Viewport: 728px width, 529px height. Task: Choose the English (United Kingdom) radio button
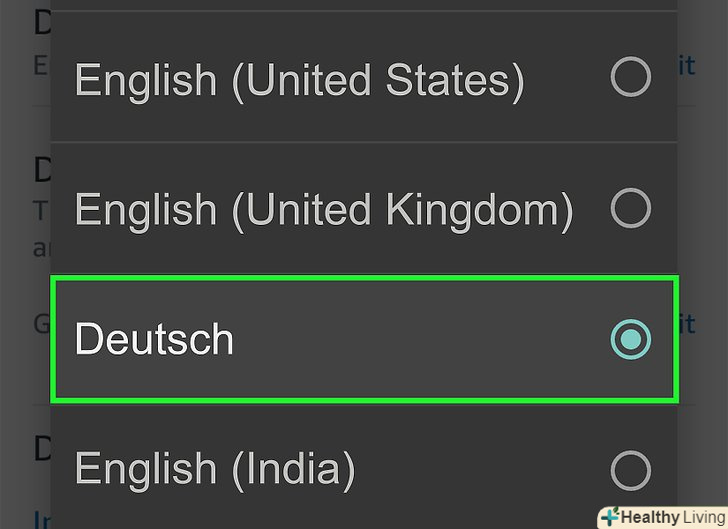(x=630, y=209)
